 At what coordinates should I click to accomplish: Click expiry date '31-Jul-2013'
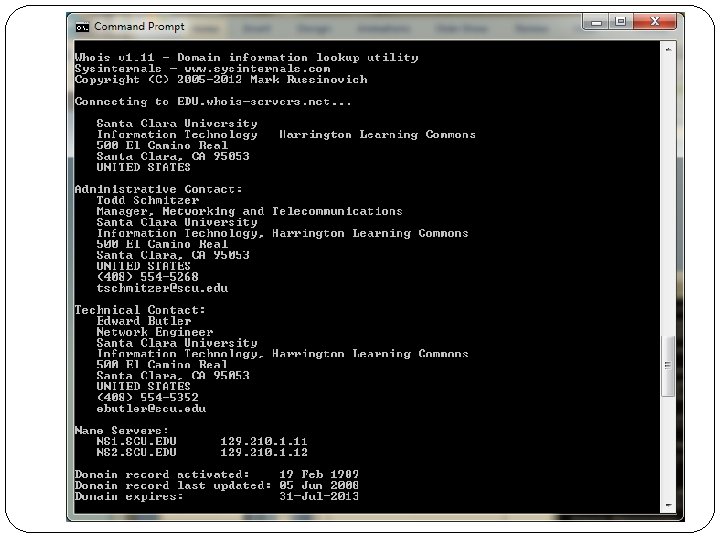coord(319,496)
